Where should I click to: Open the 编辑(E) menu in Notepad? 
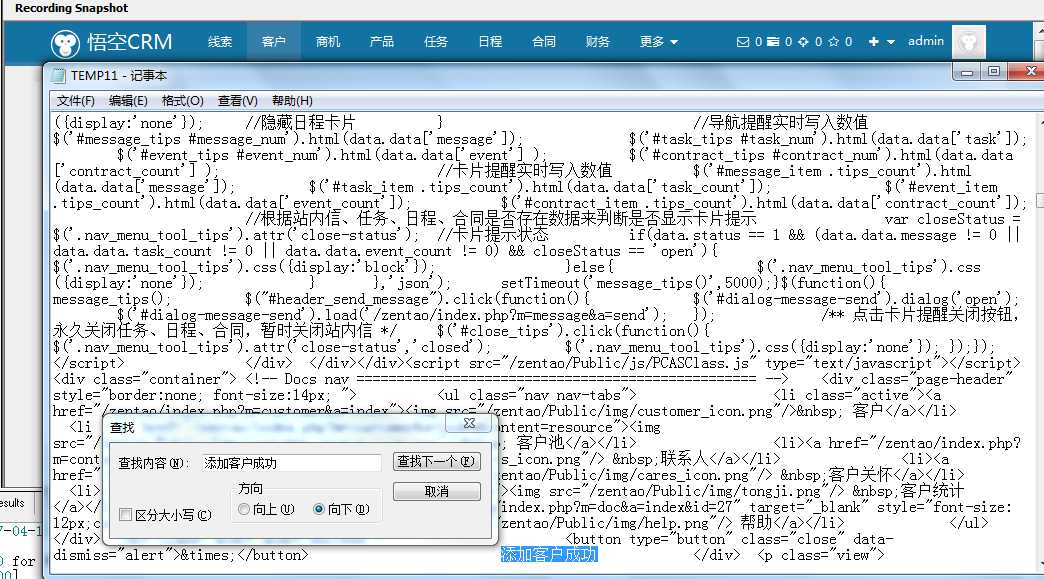click(x=128, y=101)
